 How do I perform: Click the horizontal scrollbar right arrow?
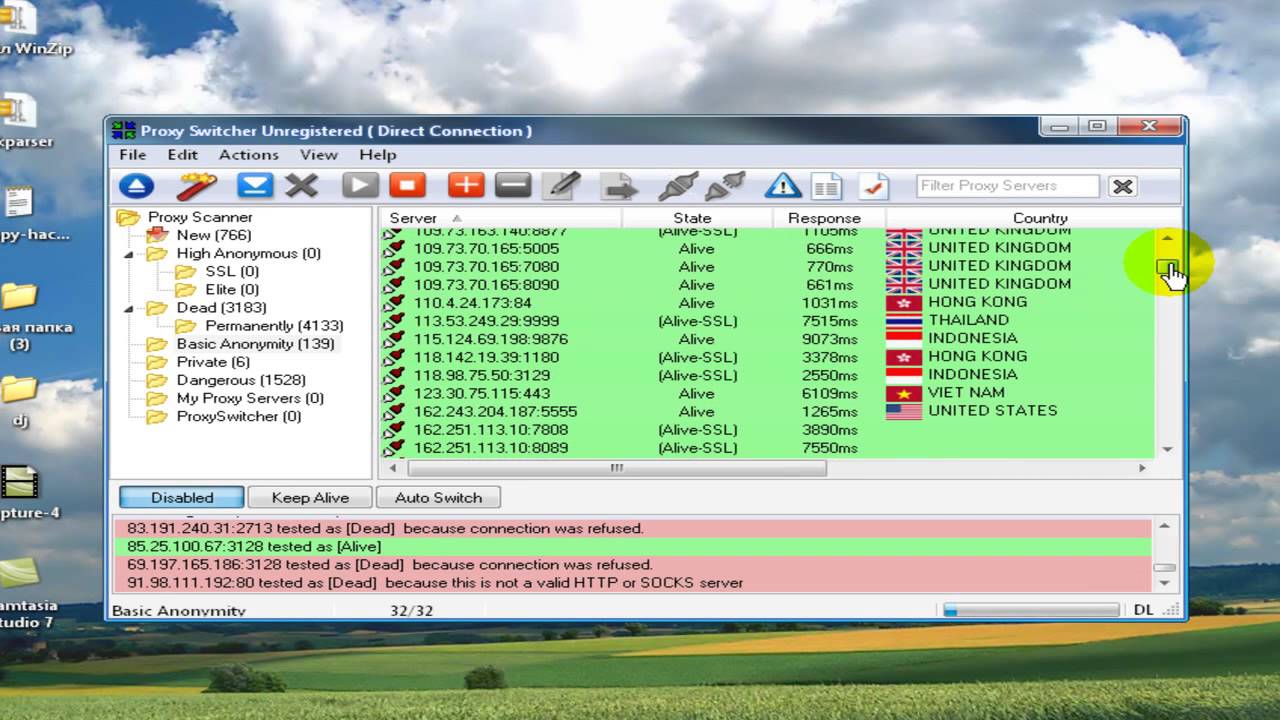(1142, 468)
